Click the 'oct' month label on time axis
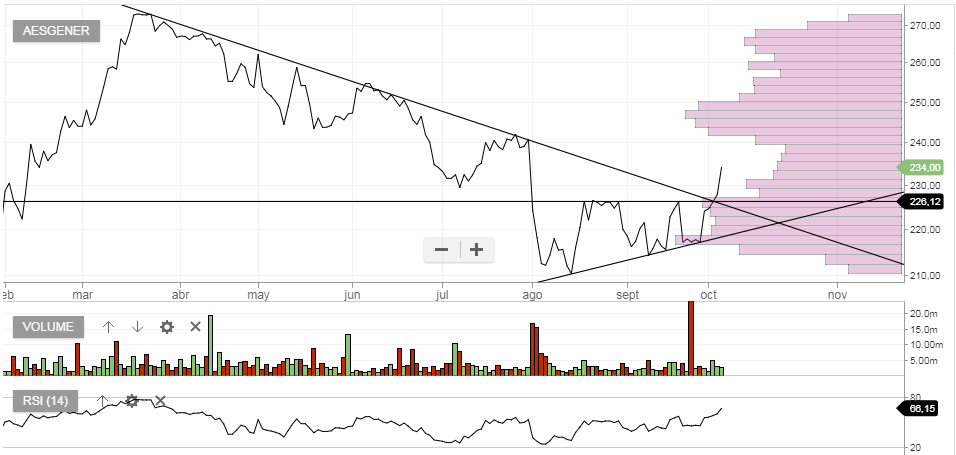This screenshot has height=455, width=956. [x=708, y=295]
